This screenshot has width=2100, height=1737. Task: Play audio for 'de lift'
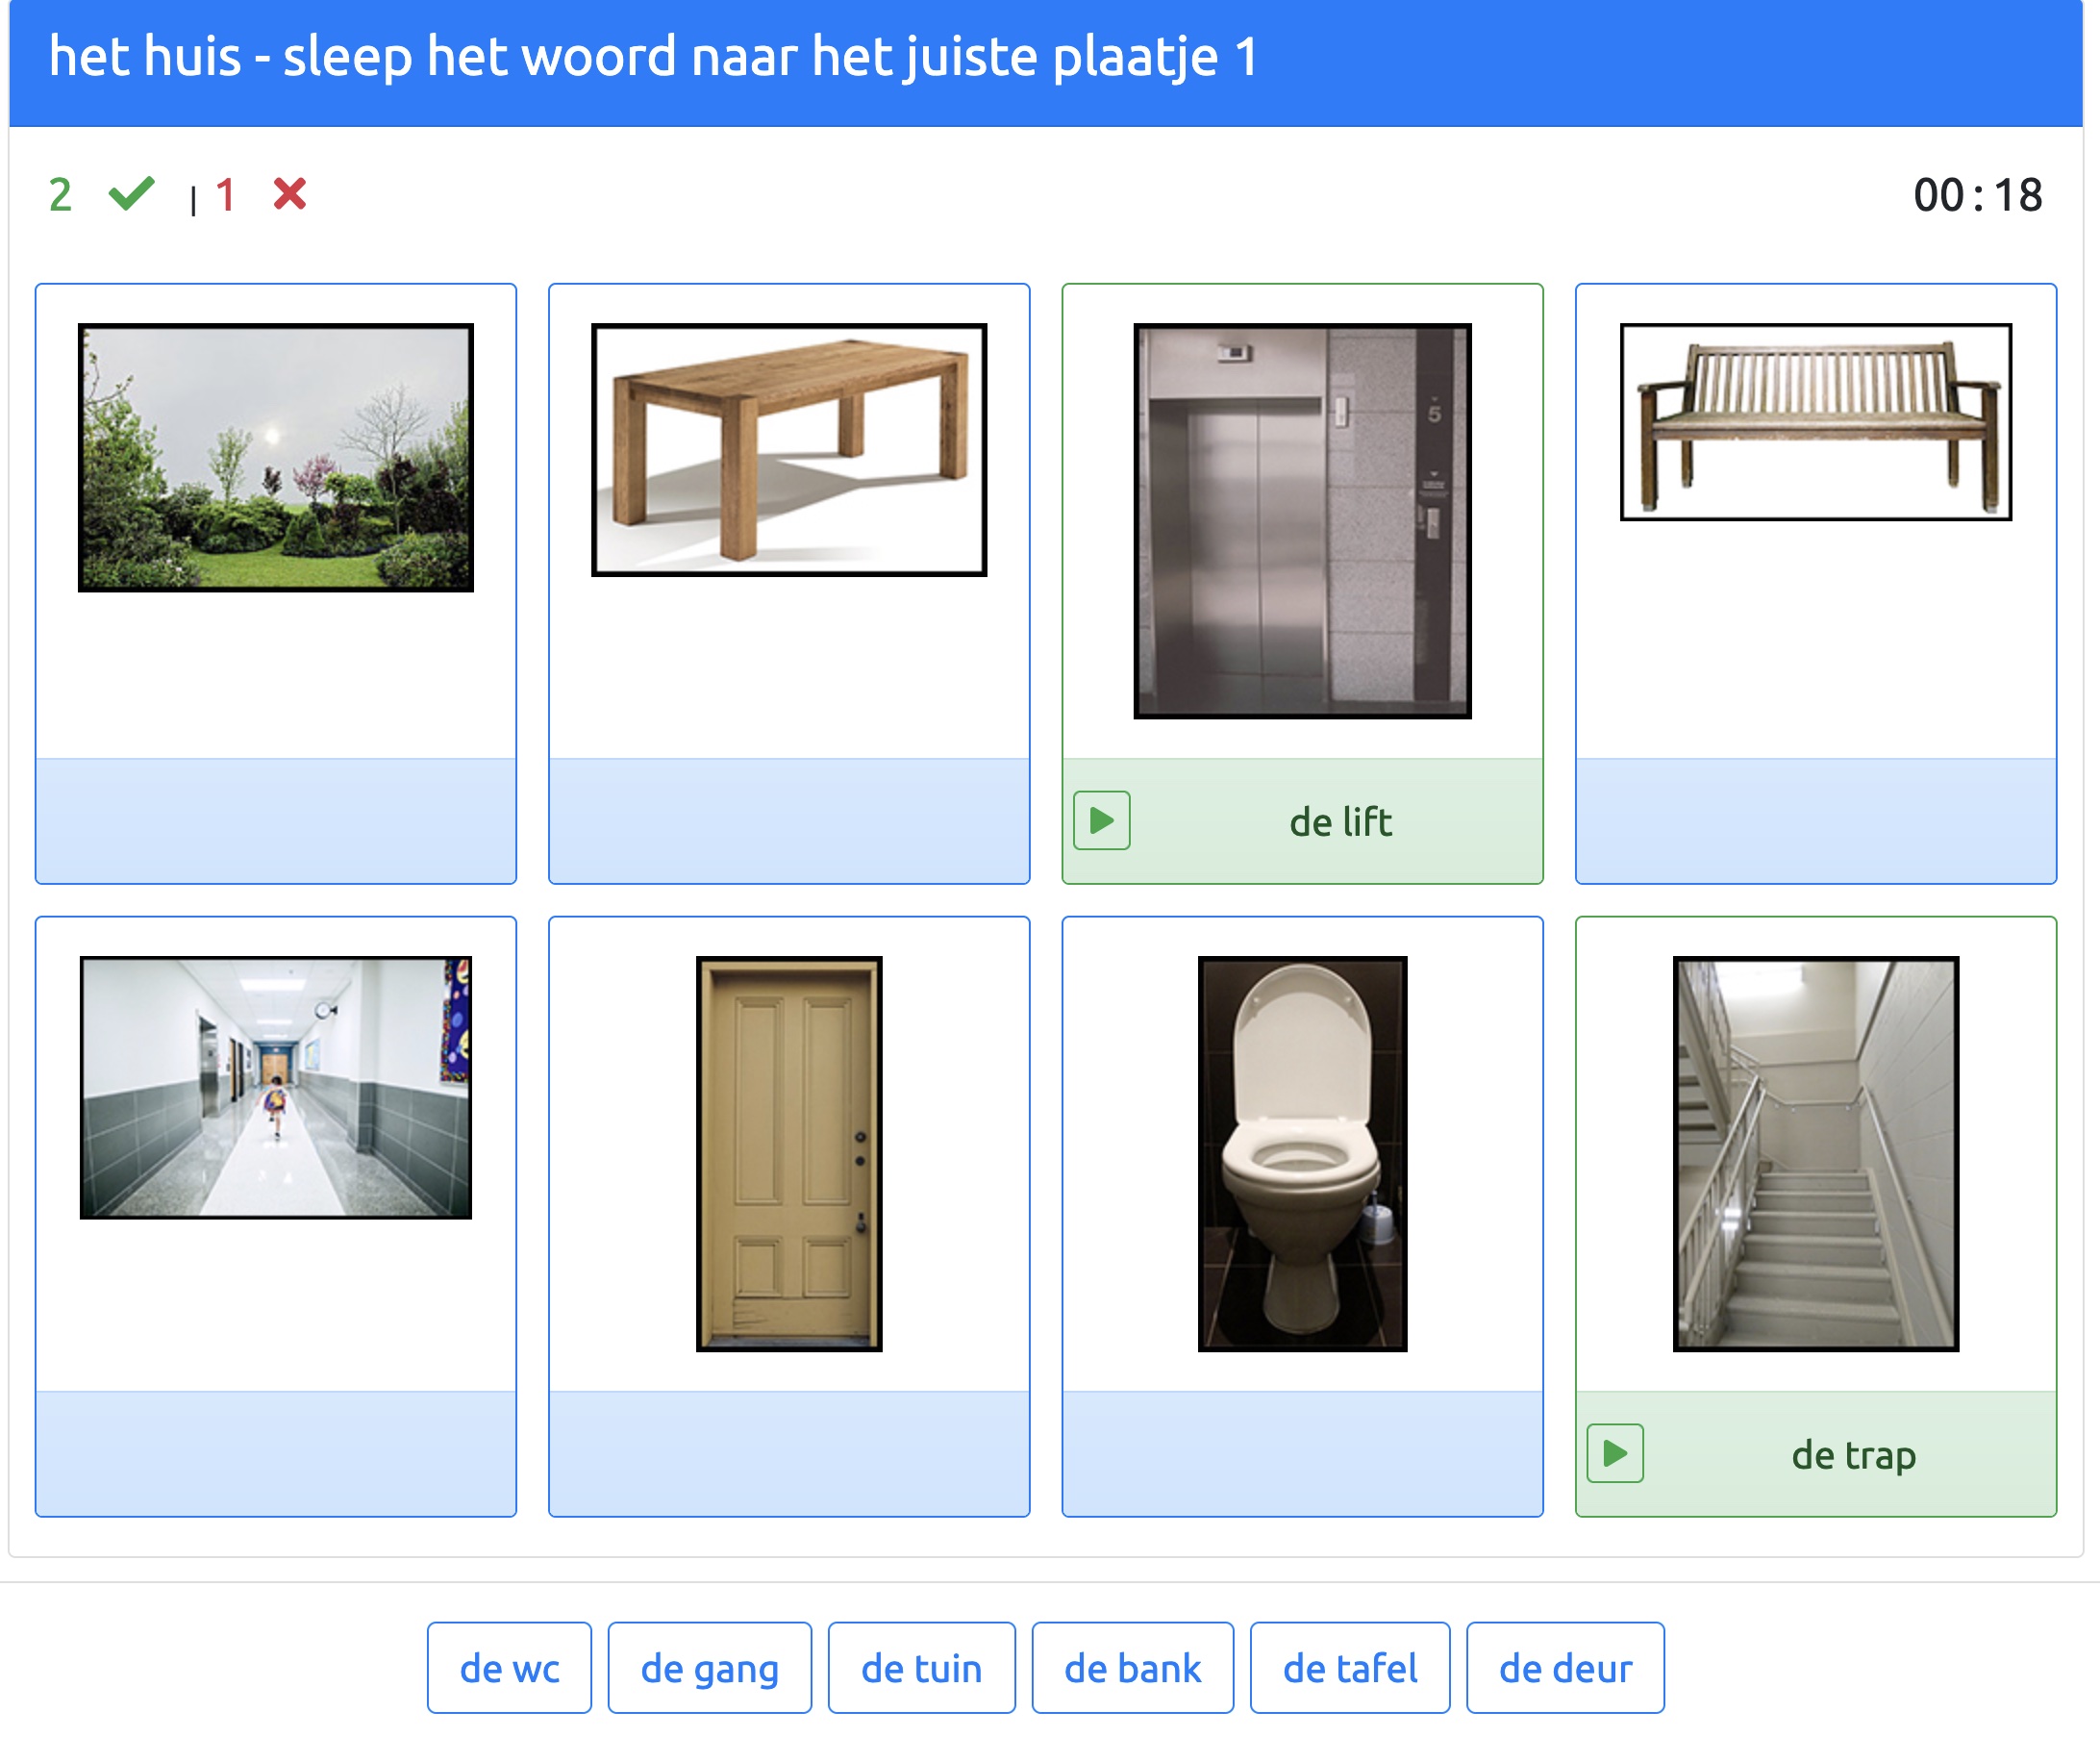(x=1101, y=820)
